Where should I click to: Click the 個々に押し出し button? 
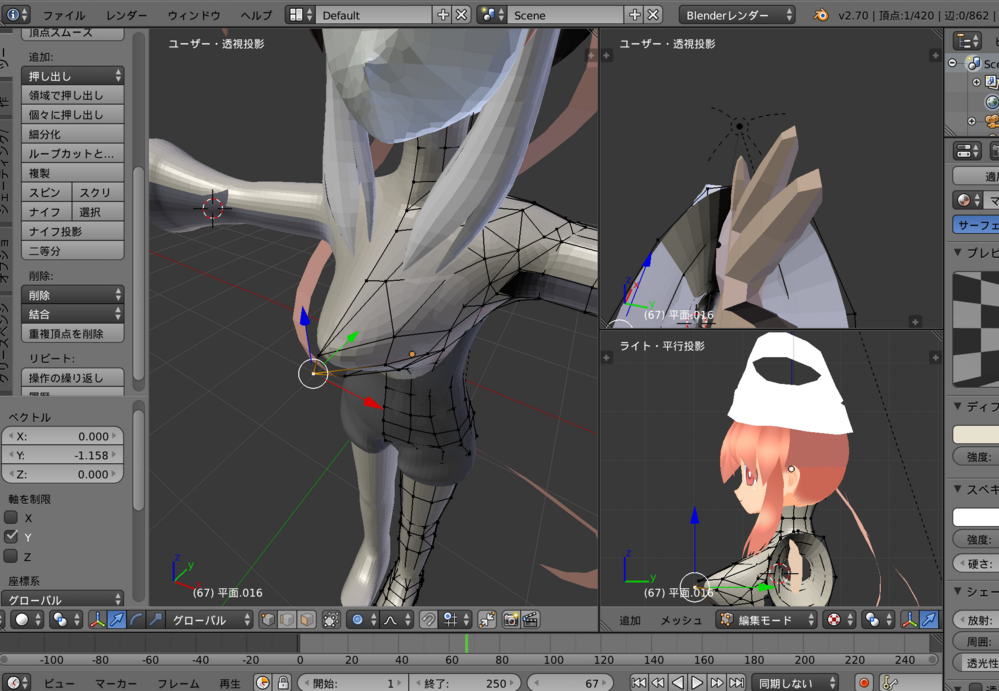coord(73,115)
